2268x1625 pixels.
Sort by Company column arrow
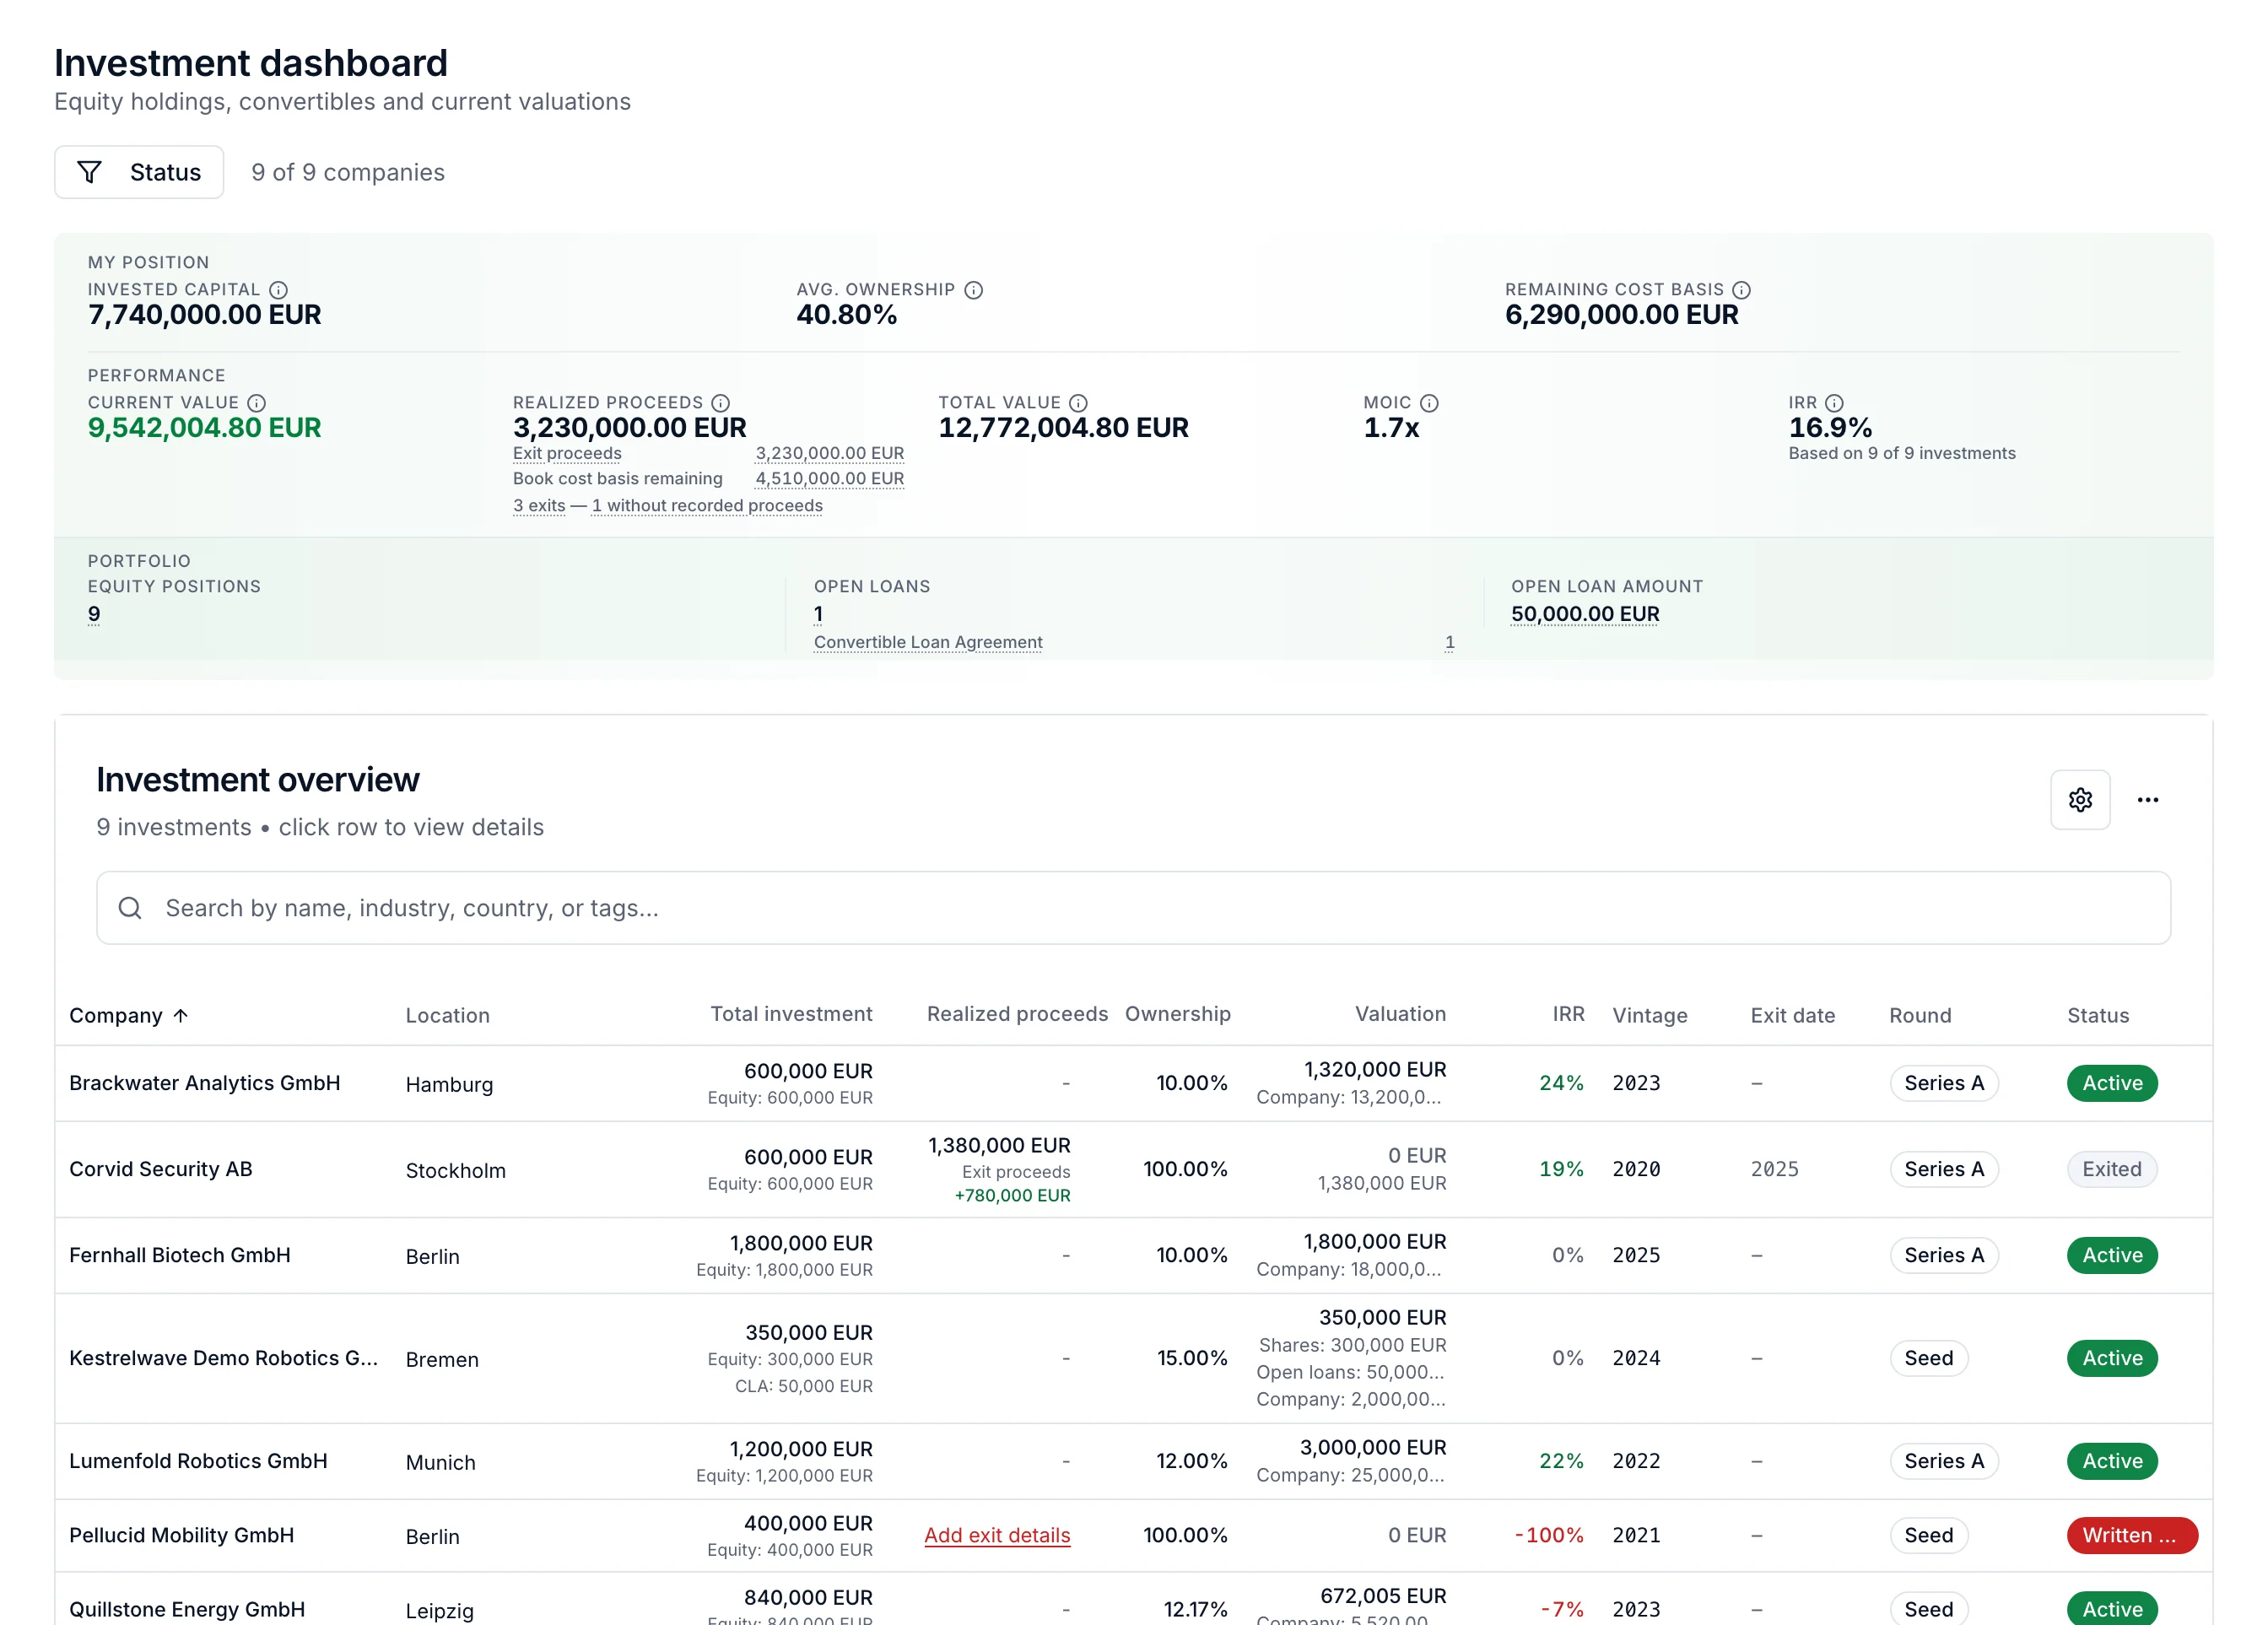coord(181,1016)
